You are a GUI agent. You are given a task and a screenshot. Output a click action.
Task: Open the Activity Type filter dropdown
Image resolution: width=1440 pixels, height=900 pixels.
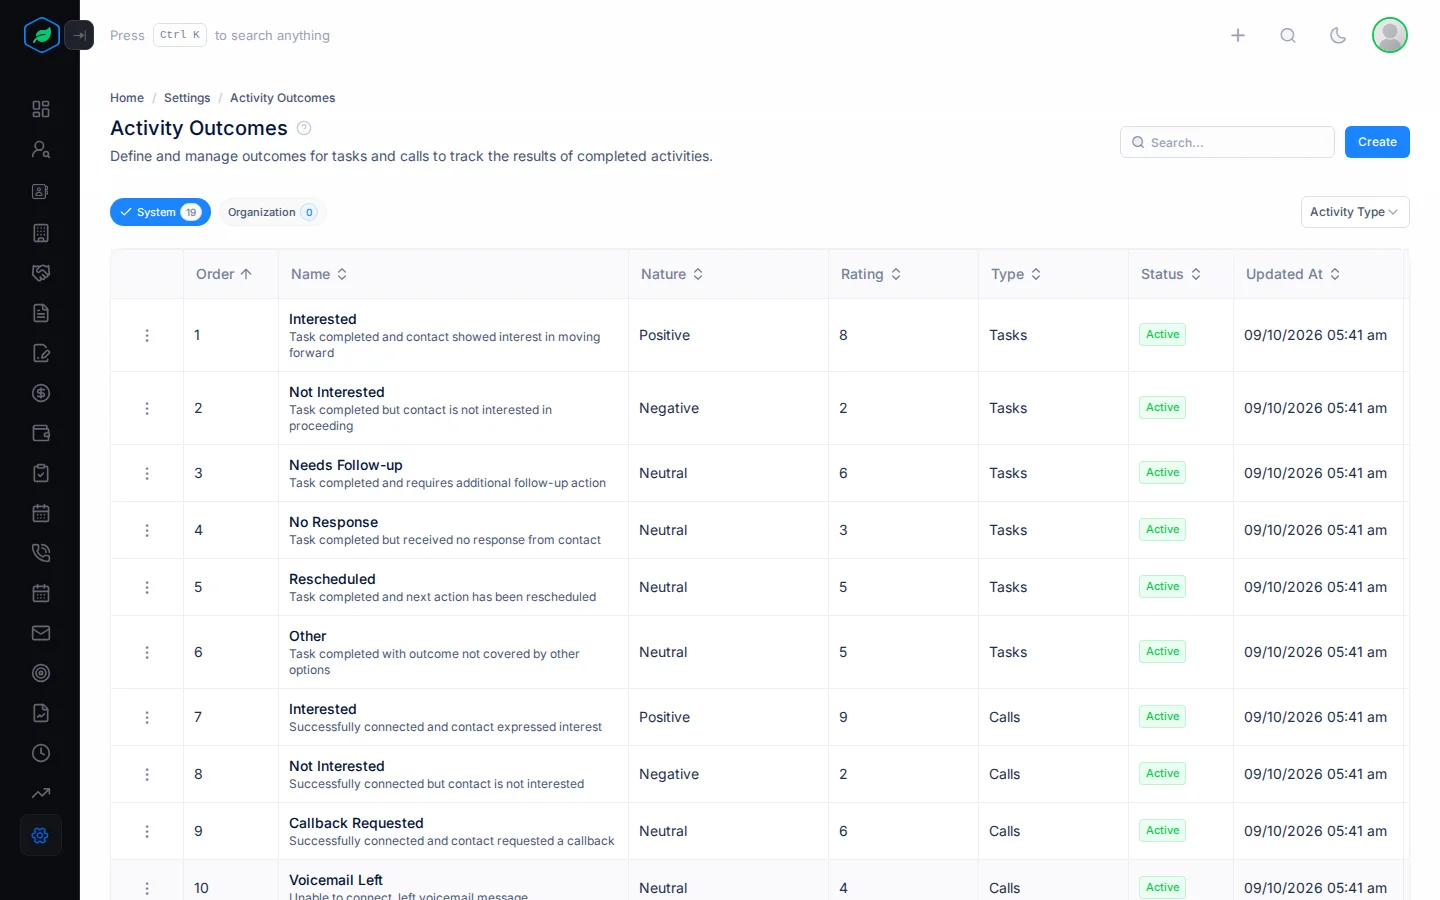point(1355,212)
